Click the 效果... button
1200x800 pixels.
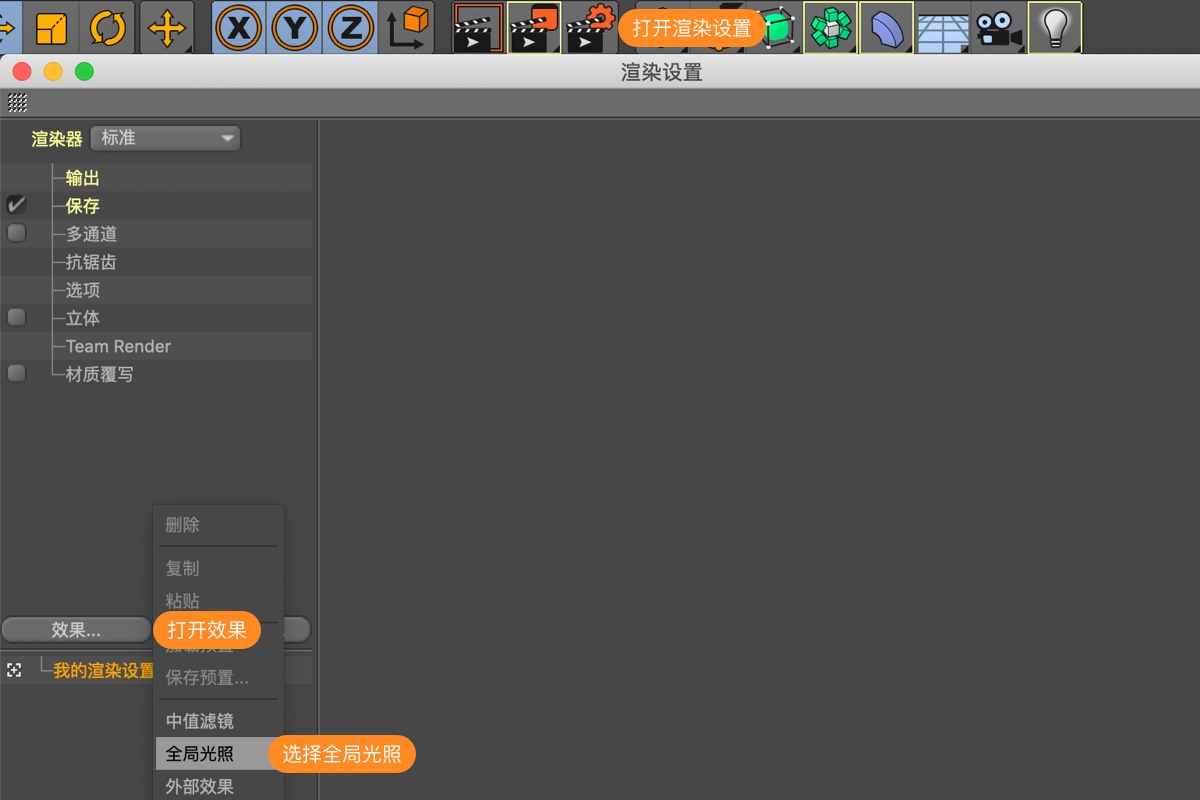[76, 630]
